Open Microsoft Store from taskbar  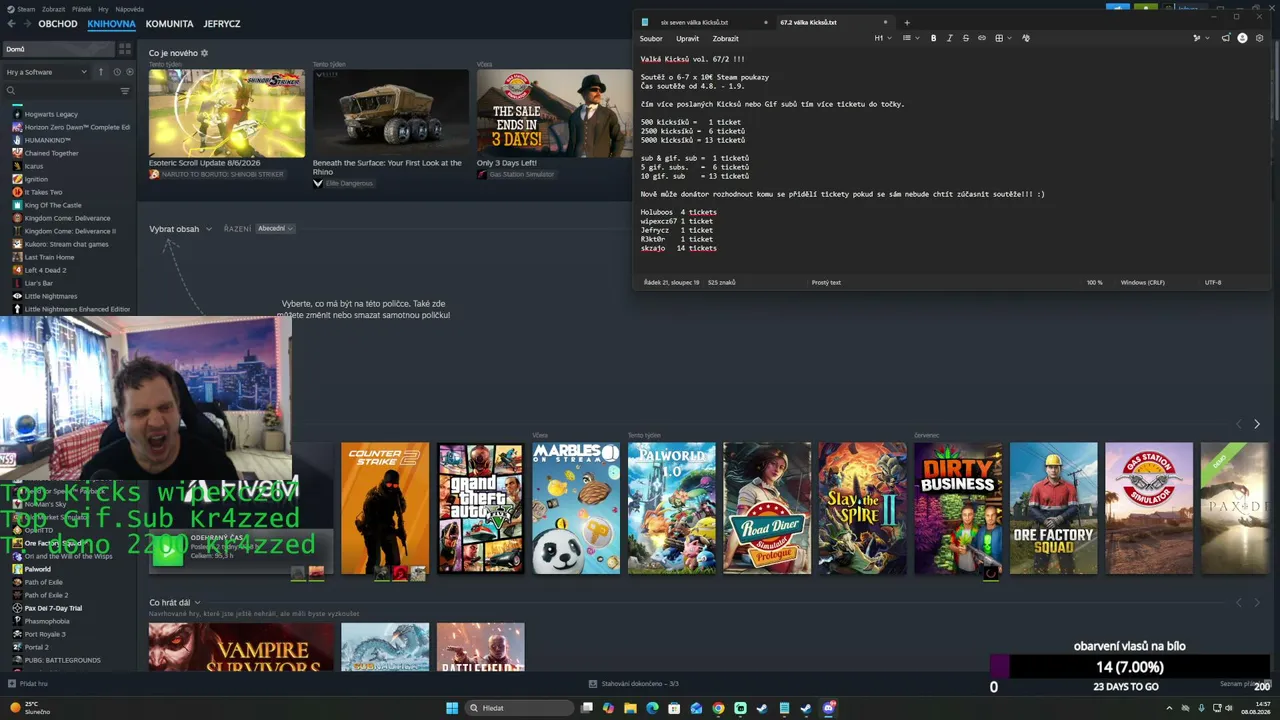click(674, 708)
